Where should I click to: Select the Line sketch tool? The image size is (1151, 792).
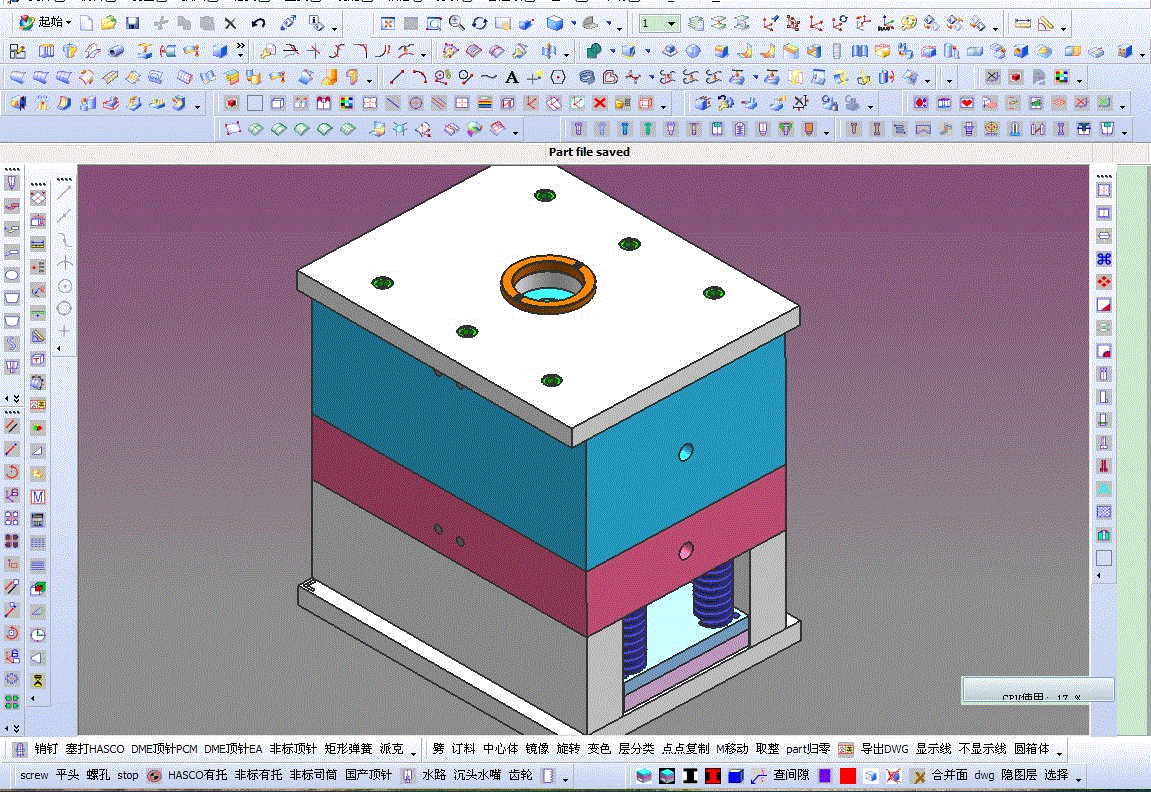(396, 76)
